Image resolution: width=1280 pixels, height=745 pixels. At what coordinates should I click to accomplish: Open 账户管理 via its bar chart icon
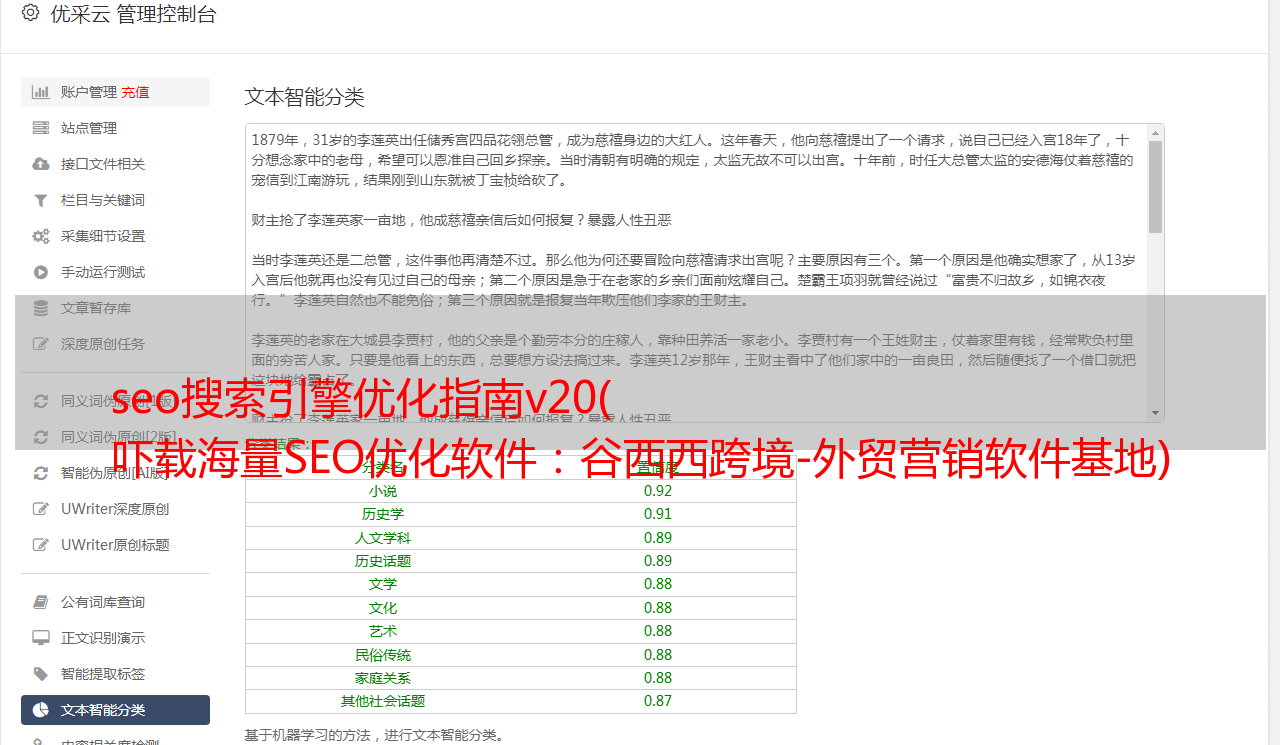41,92
